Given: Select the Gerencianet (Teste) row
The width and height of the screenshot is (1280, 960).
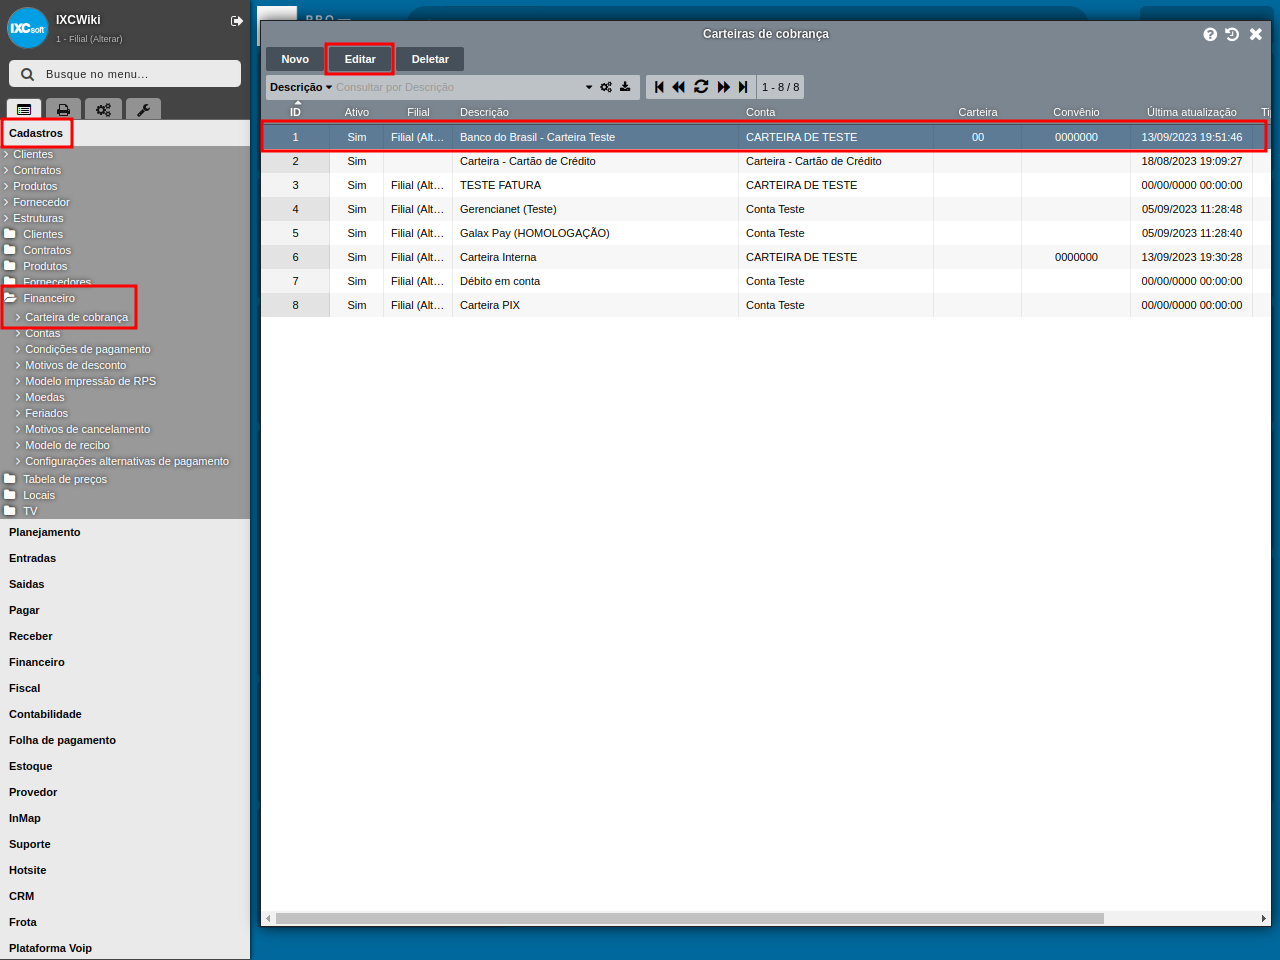Looking at the screenshot, I should pos(764,209).
